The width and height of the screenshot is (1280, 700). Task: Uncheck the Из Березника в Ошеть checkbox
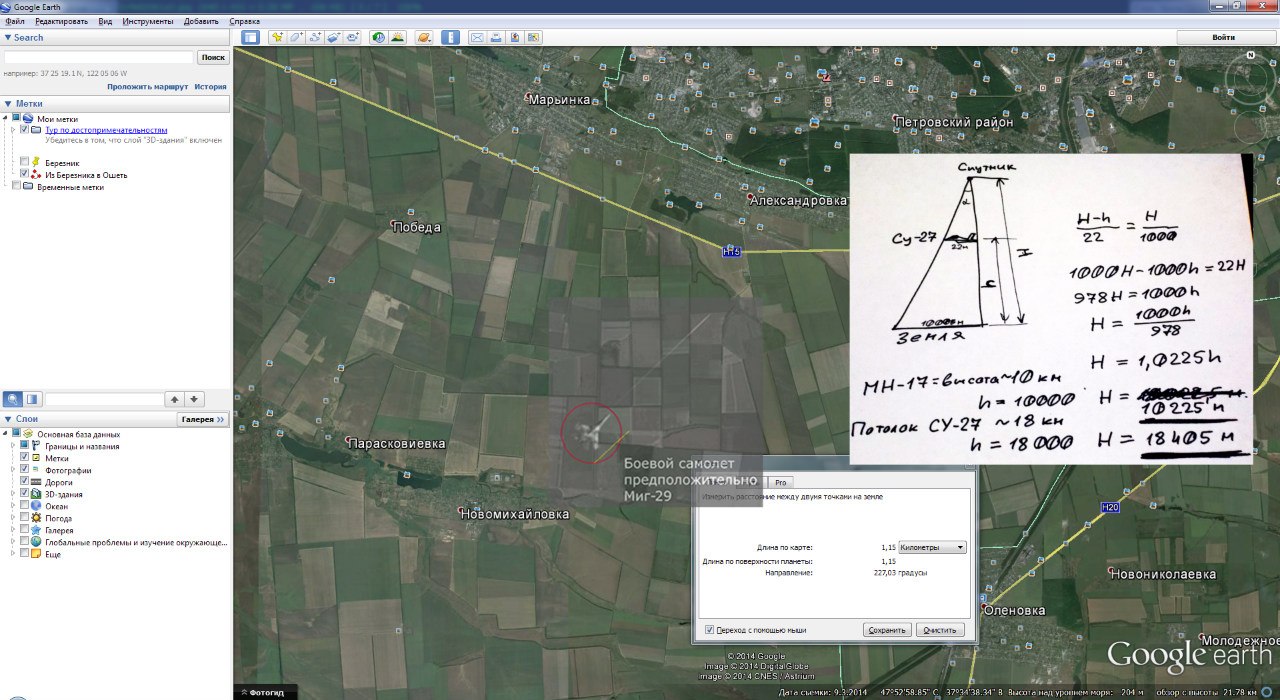(x=25, y=174)
